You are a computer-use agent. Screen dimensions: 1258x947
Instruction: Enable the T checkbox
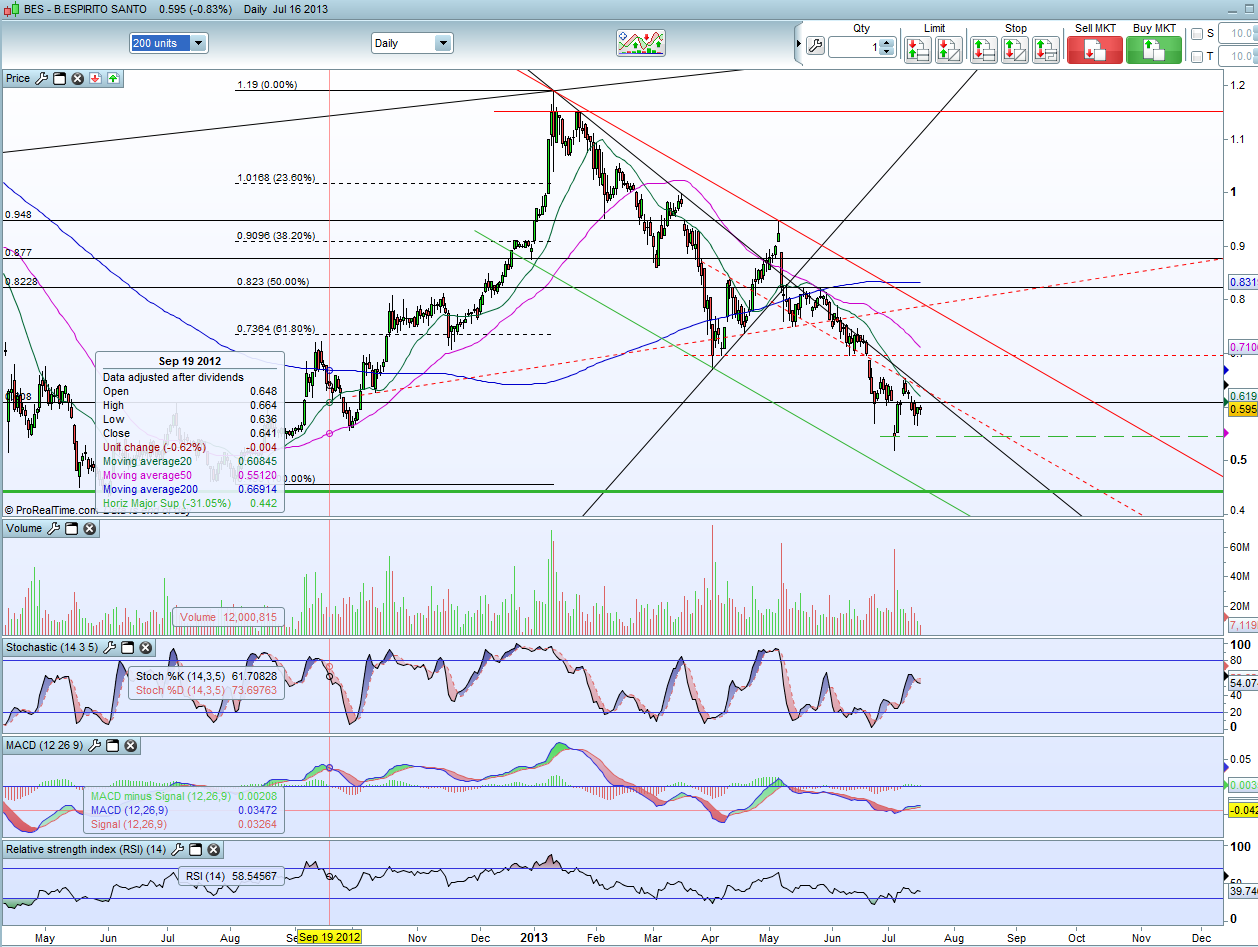pyautogui.click(x=1197, y=57)
